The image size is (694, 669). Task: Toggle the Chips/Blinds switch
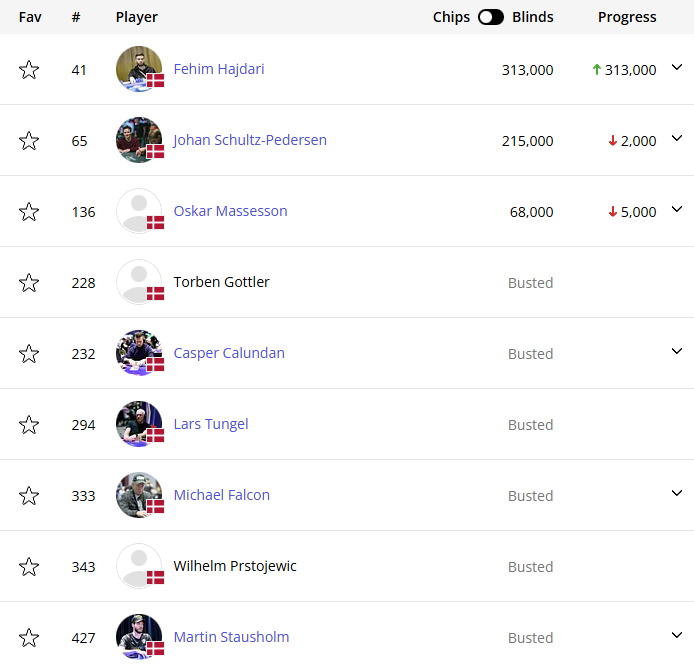[x=491, y=17]
